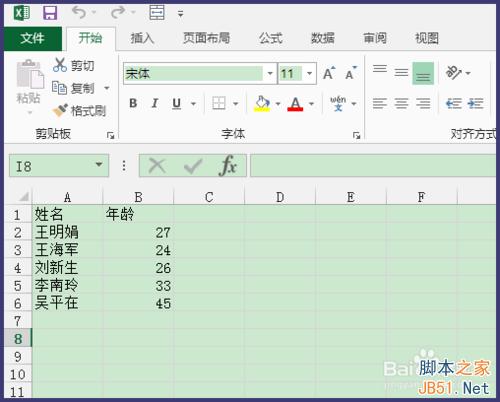The width and height of the screenshot is (500, 402).
Task: Apply red font color
Action: (295, 104)
